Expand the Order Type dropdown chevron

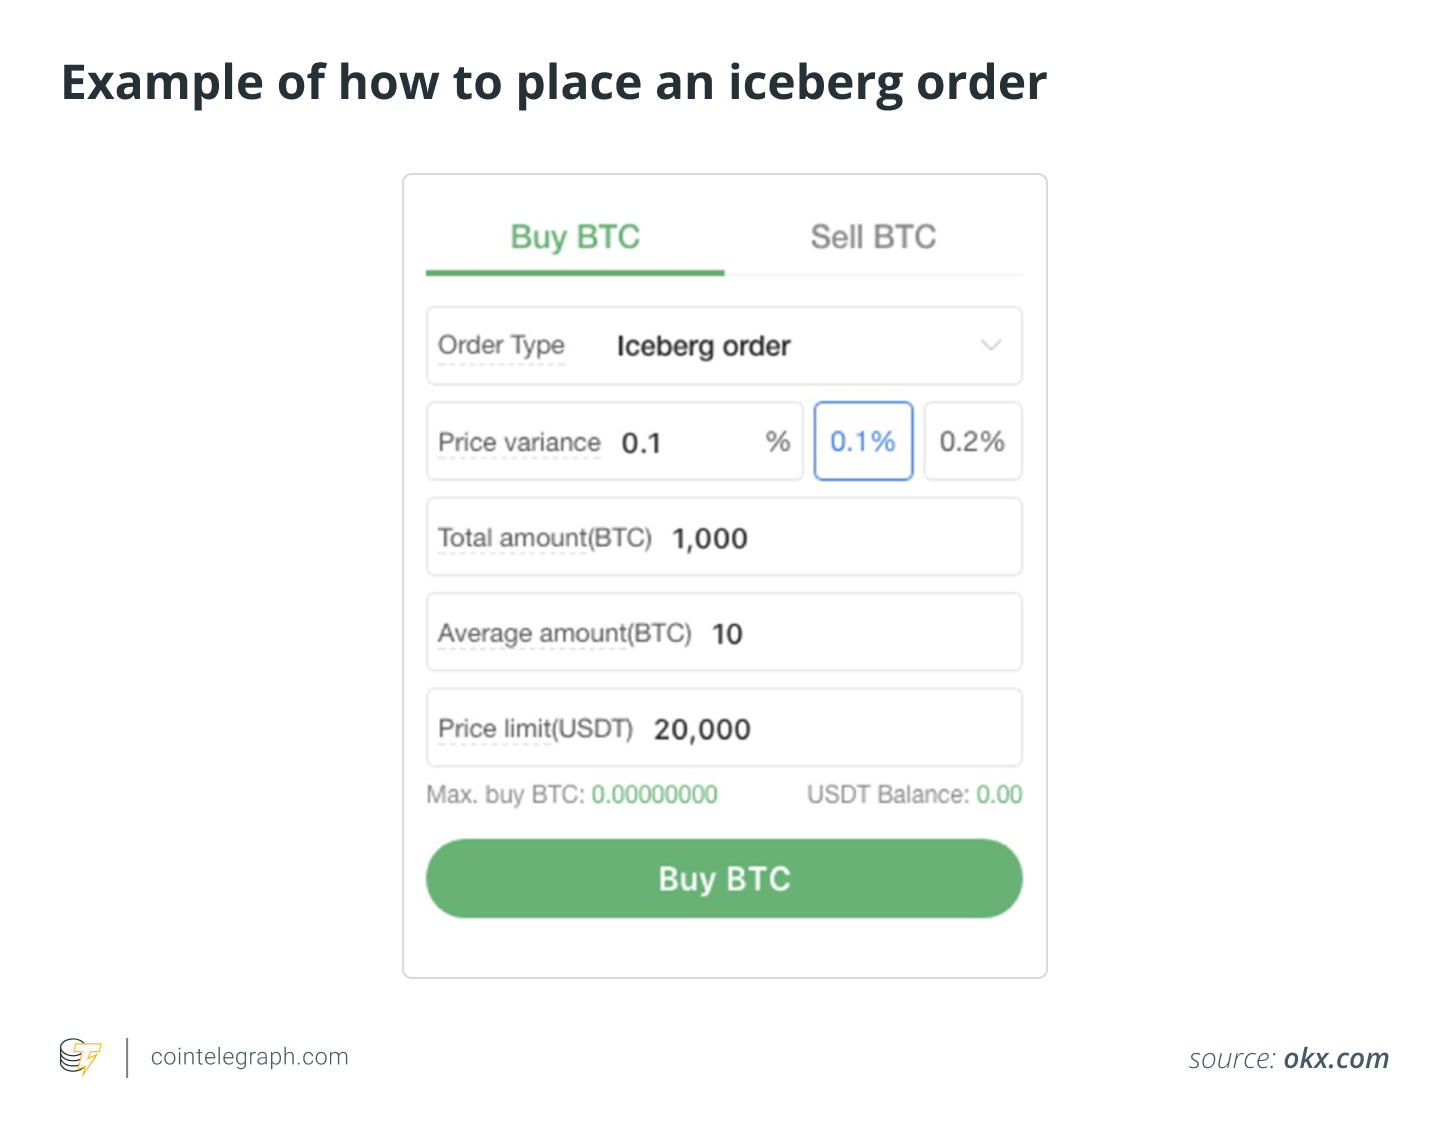pos(990,345)
